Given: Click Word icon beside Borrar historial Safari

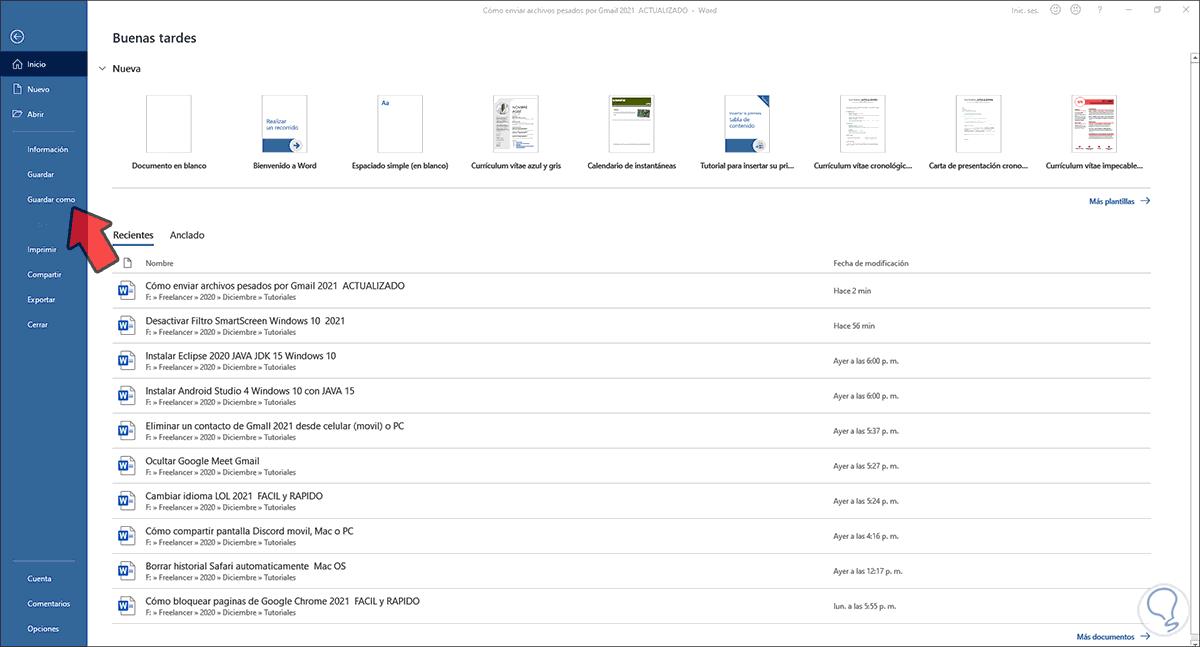Looking at the screenshot, I should (x=126, y=571).
